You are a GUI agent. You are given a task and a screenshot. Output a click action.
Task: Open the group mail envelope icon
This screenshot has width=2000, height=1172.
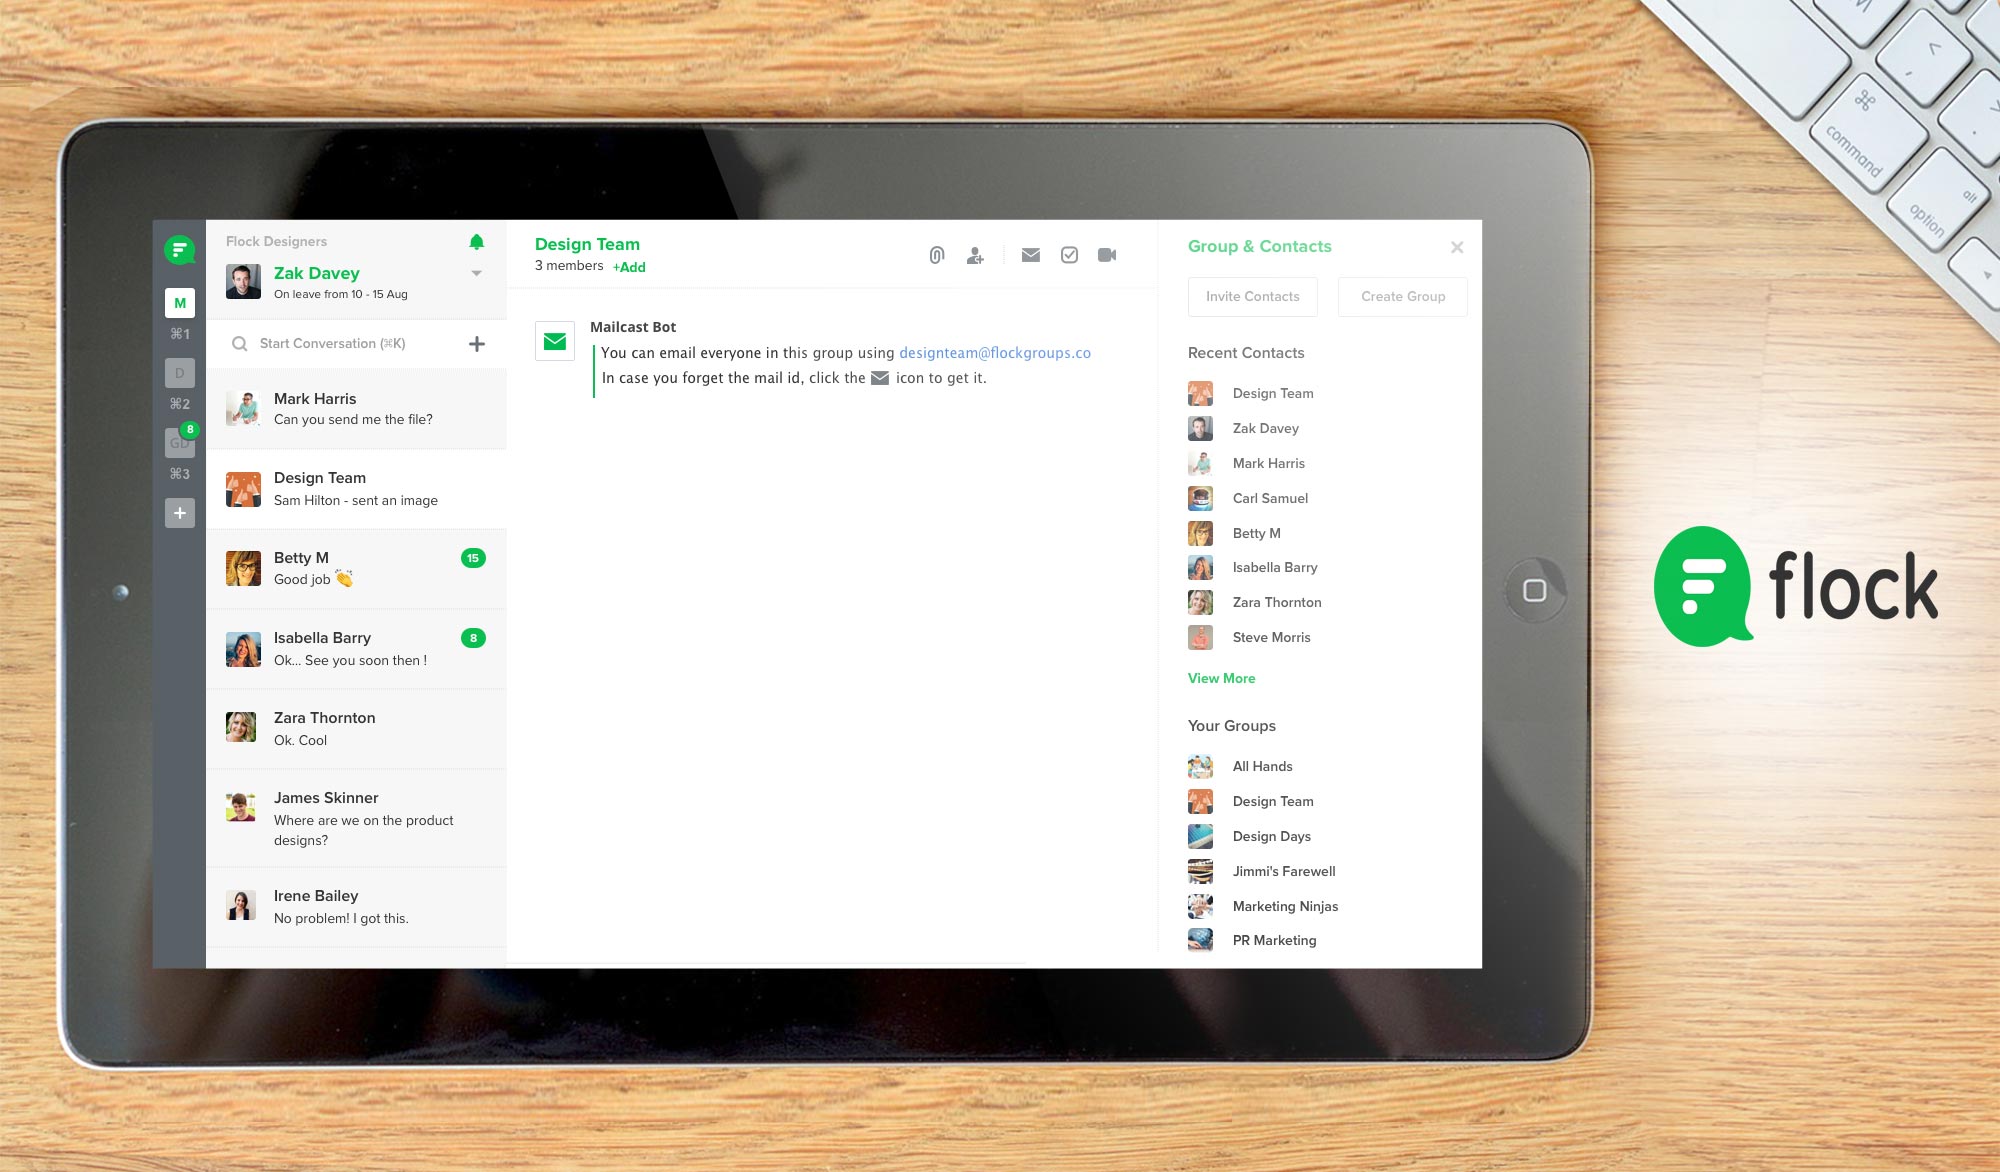[1030, 255]
